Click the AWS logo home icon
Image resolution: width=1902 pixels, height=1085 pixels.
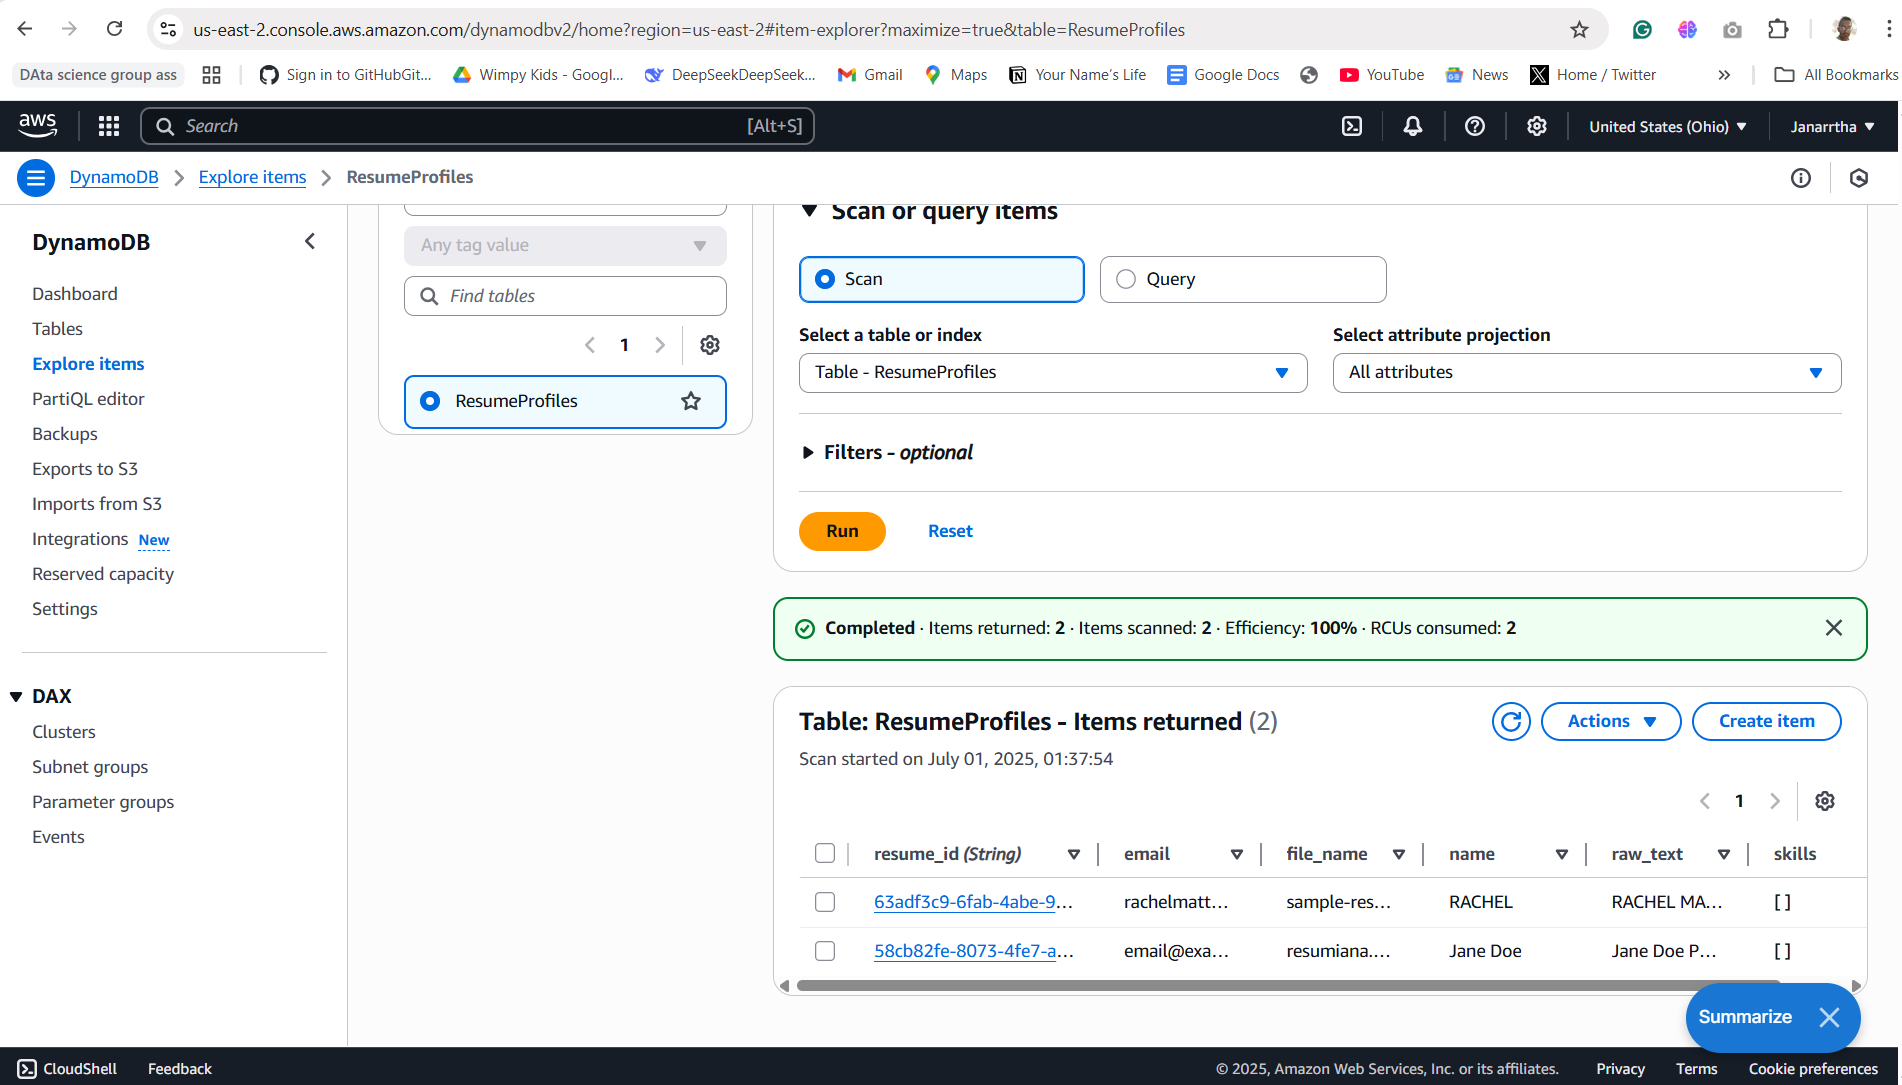pyautogui.click(x=38, y=125)
